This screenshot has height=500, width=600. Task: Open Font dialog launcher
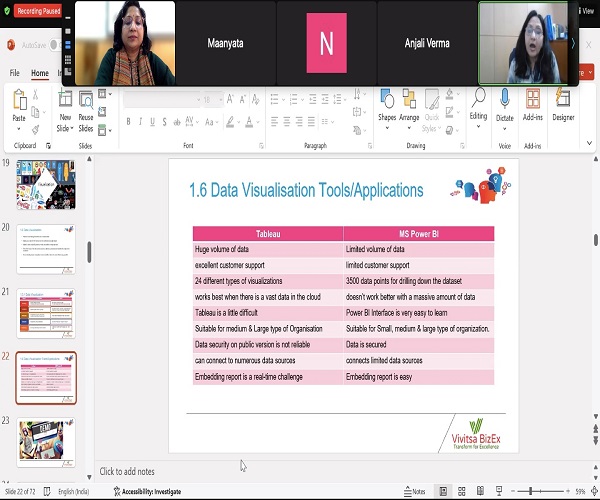(261, 146)
